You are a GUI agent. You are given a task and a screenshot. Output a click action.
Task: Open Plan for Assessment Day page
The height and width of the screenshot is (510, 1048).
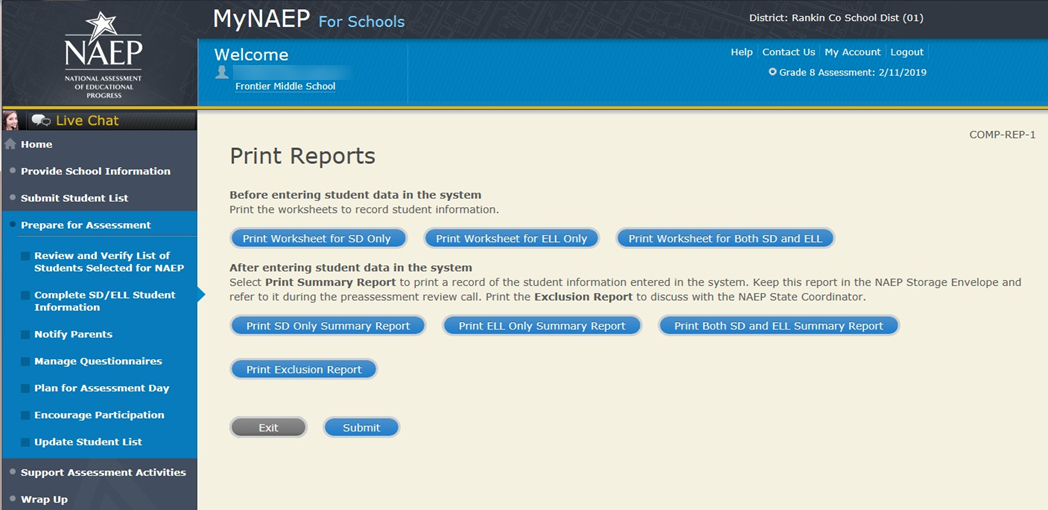[x=102, y=388]
